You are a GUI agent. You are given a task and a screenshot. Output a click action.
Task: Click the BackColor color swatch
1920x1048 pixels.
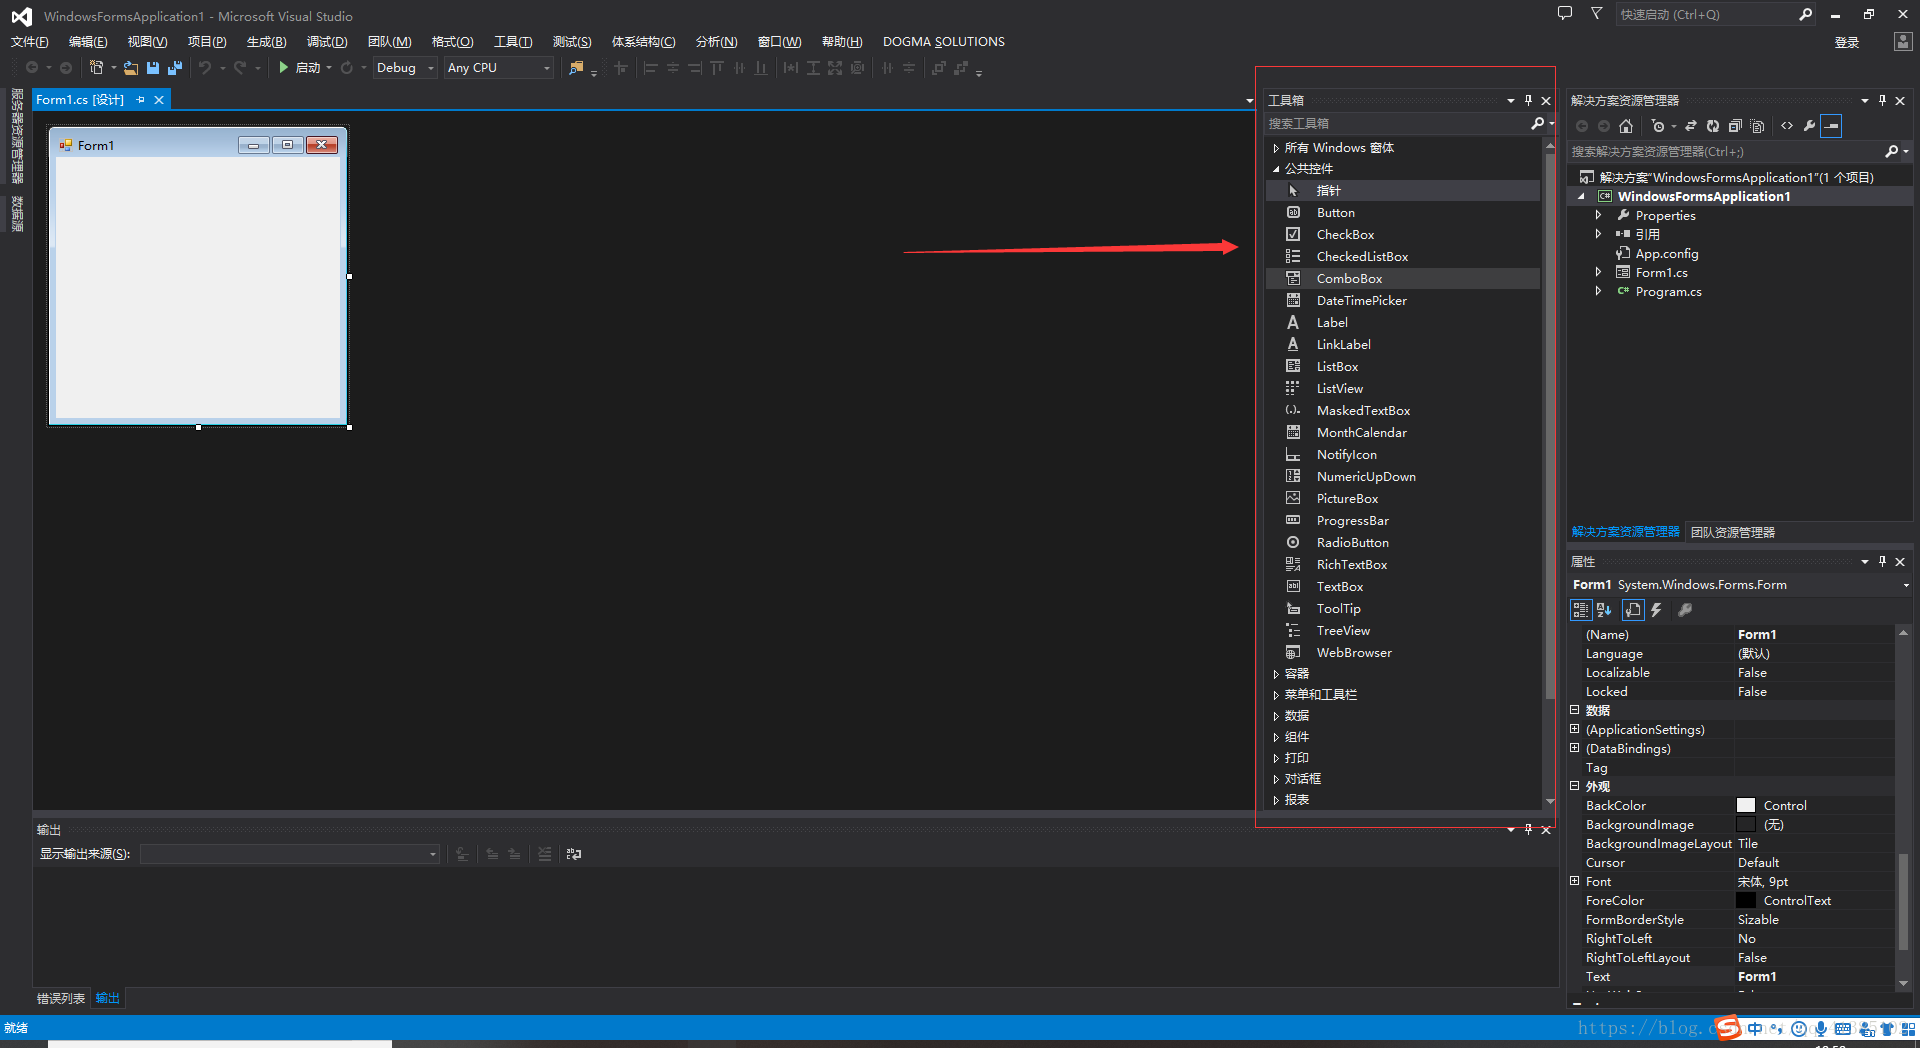[x=1746, y=806]
